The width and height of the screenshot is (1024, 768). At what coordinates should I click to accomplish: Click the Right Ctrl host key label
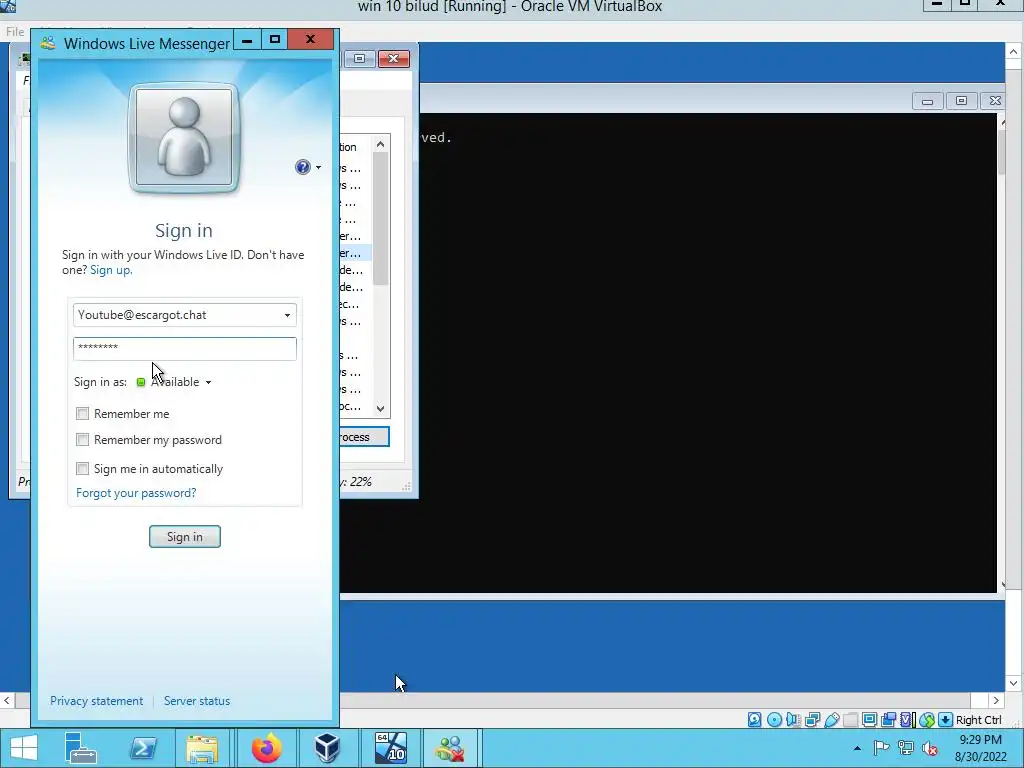click(978, 720)
